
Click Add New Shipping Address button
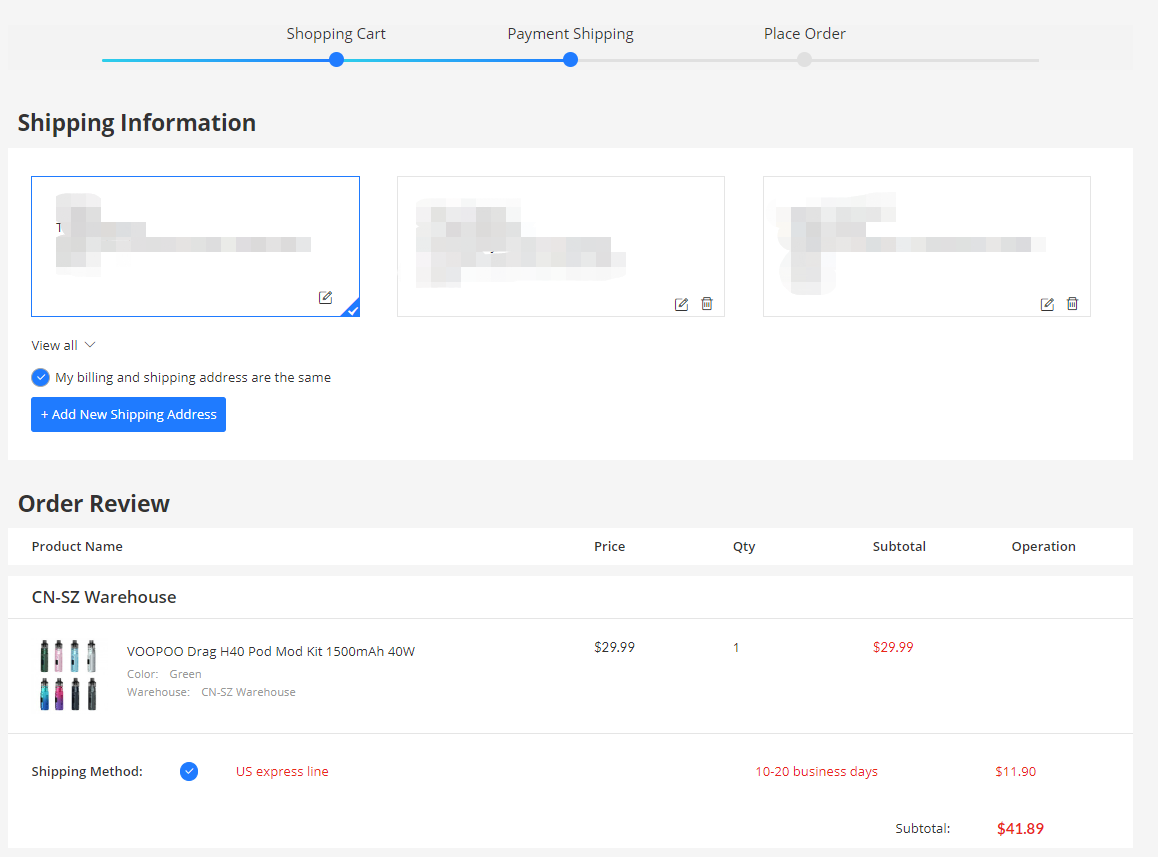(x=129, y=414)
